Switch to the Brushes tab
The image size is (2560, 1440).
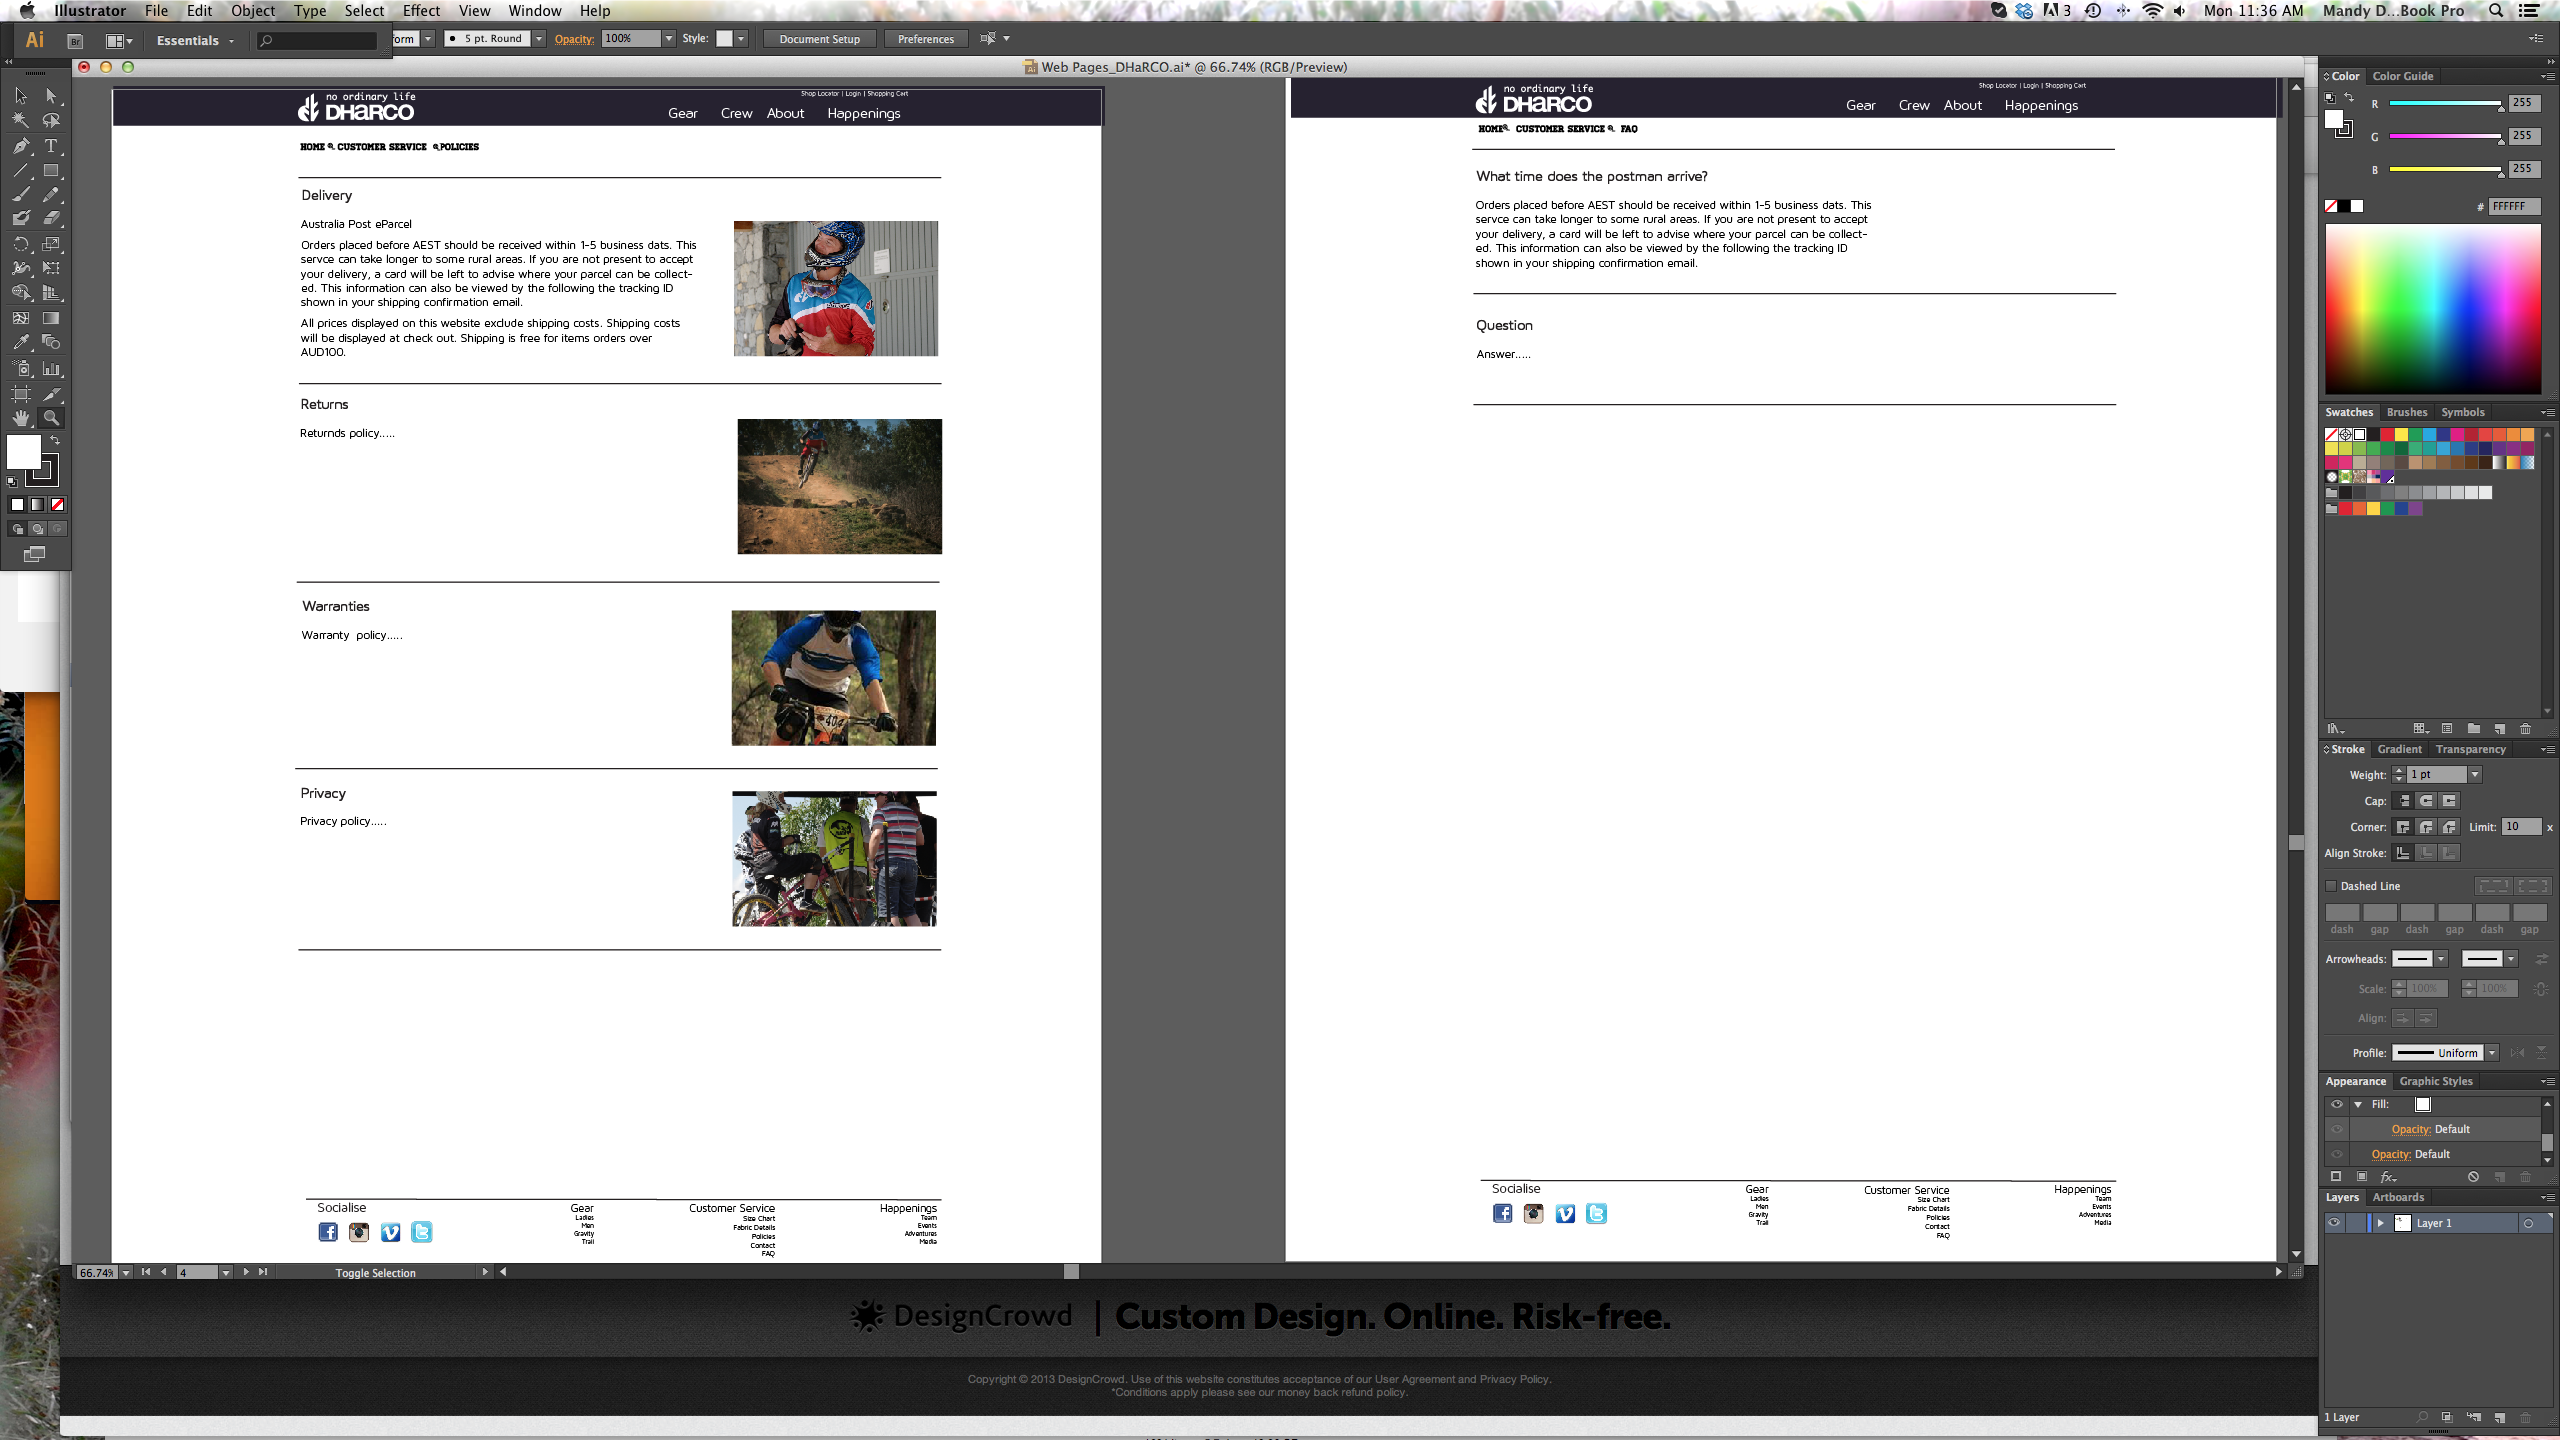[2406, 412]
